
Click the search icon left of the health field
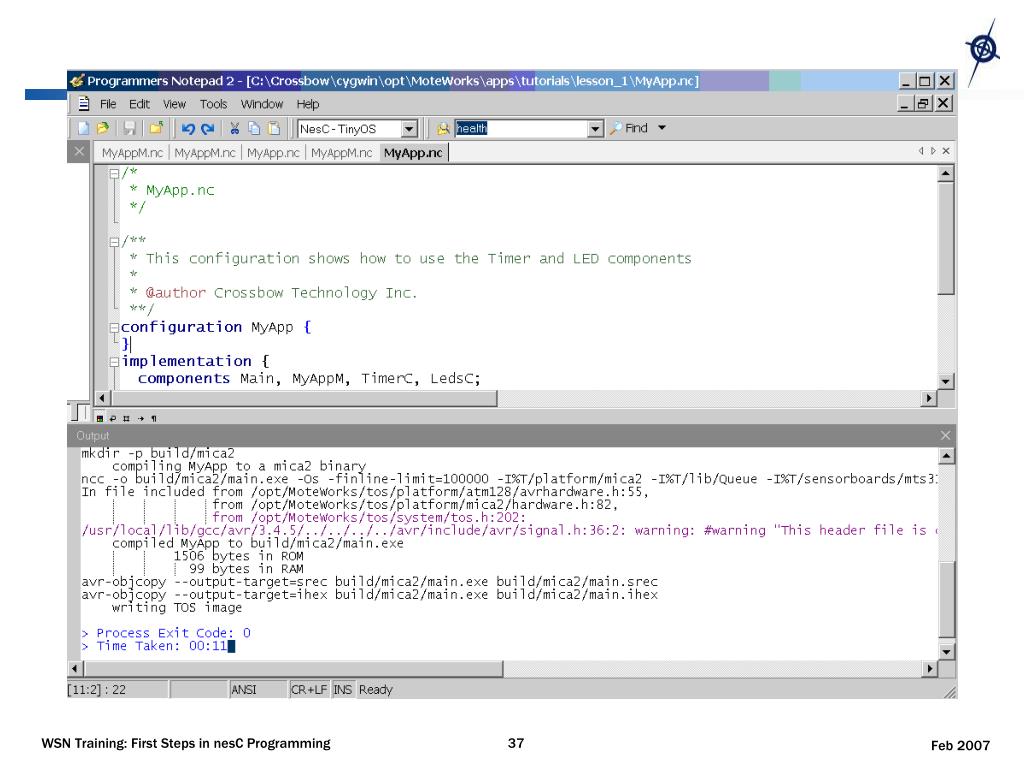point(443,129)
